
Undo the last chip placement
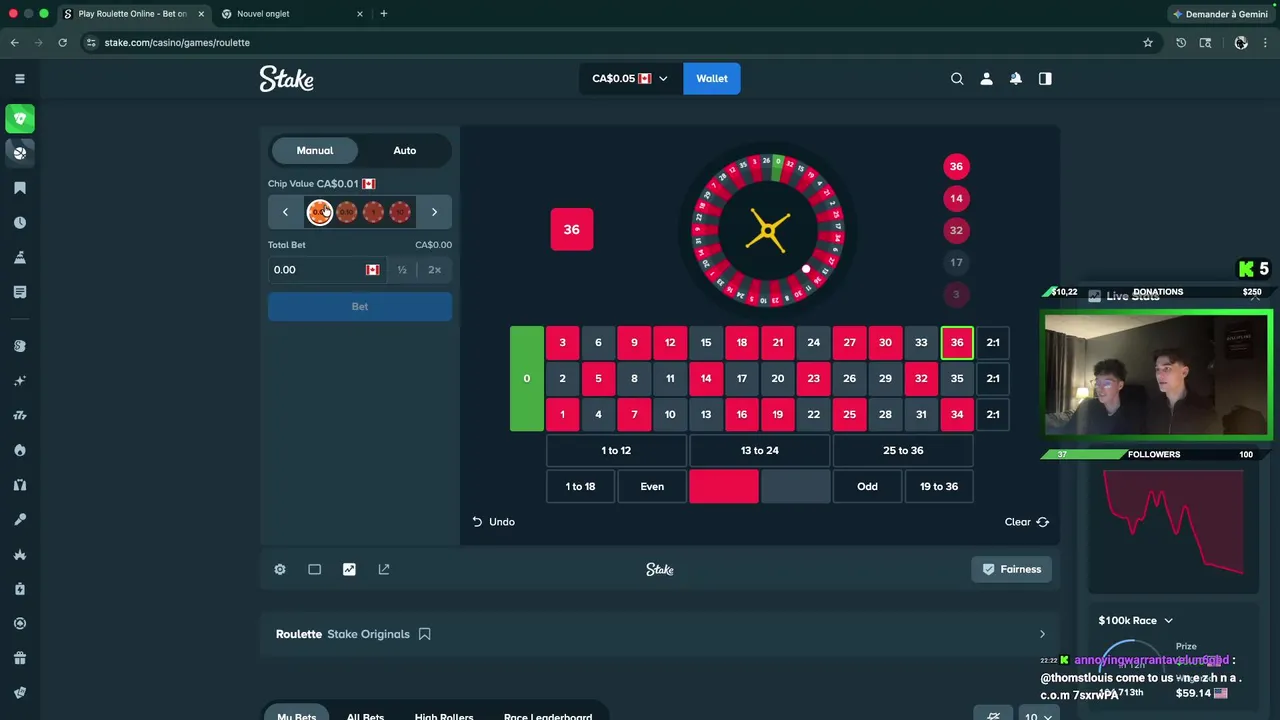coord(493,522)
